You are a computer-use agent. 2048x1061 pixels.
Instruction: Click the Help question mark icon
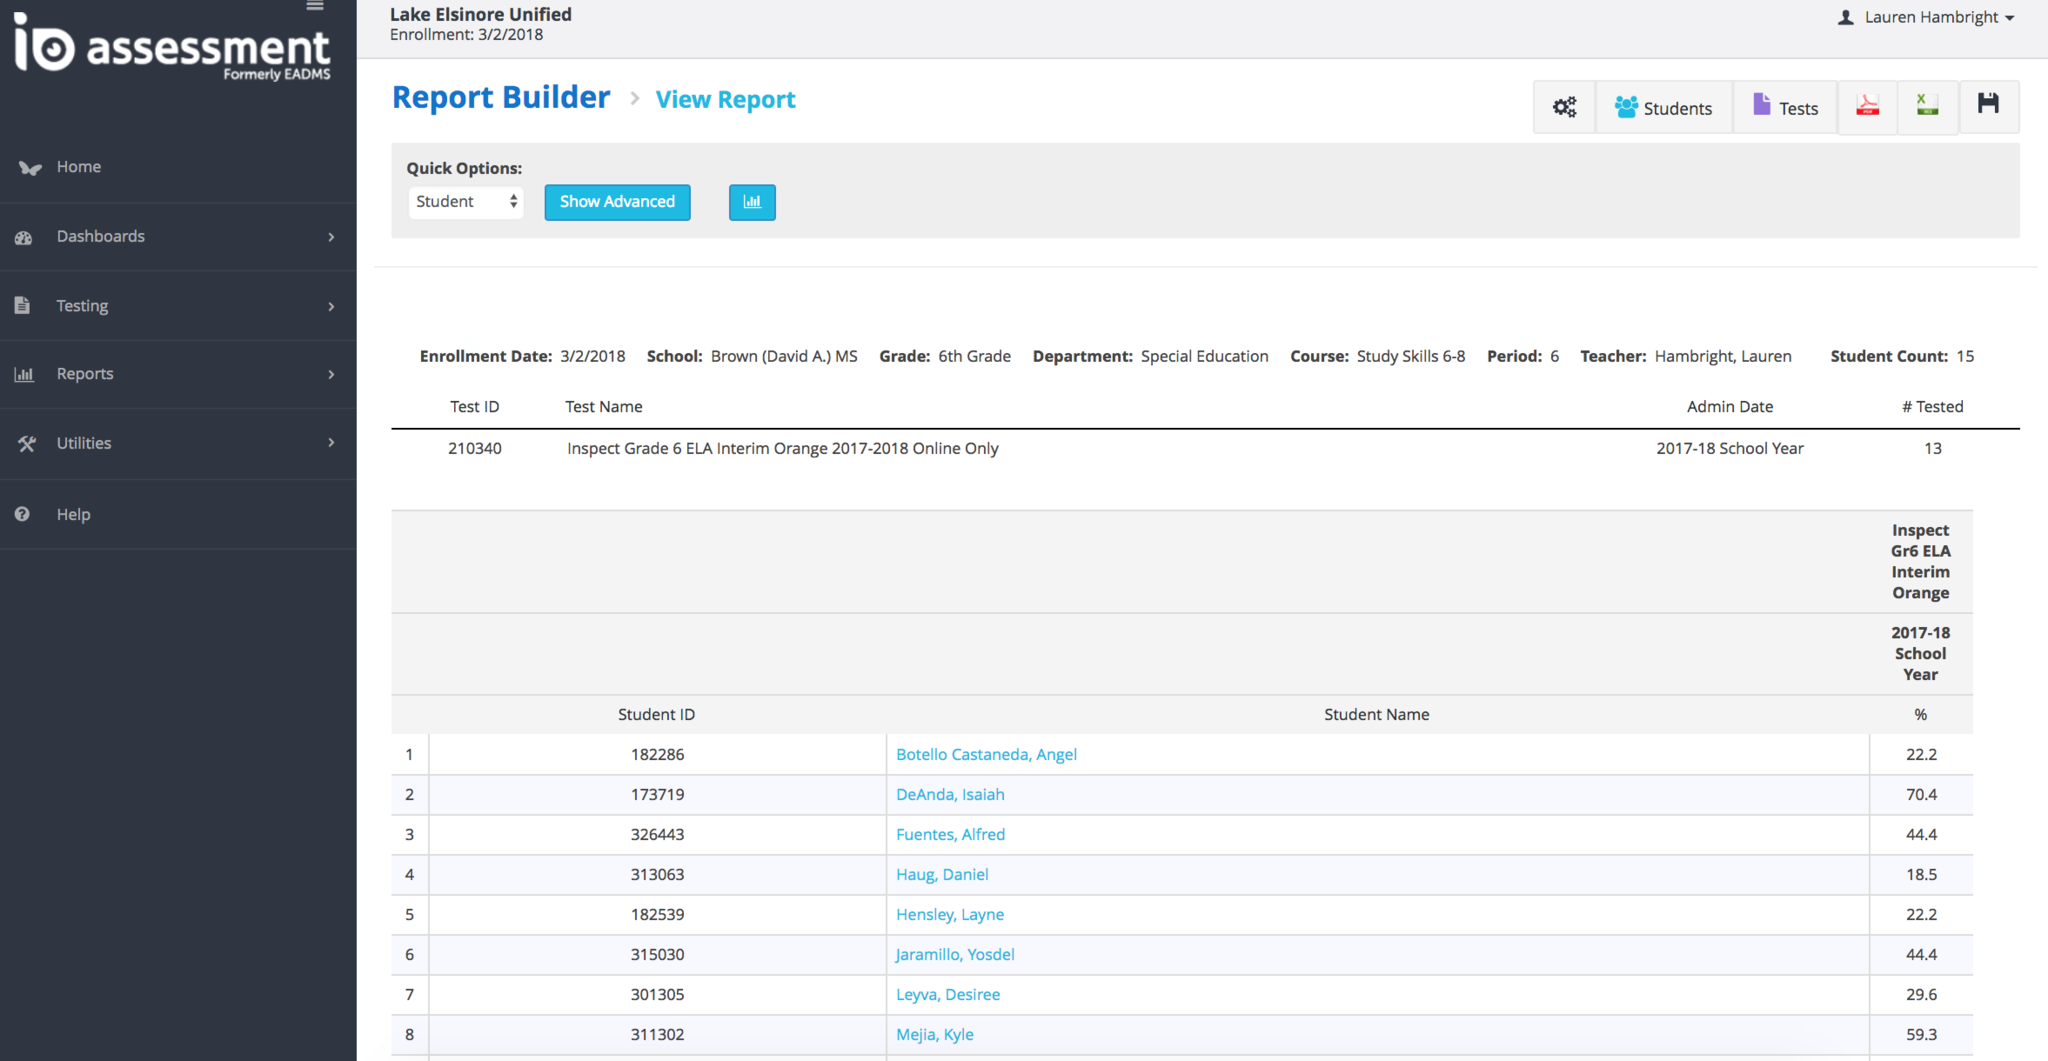(22, 514)
